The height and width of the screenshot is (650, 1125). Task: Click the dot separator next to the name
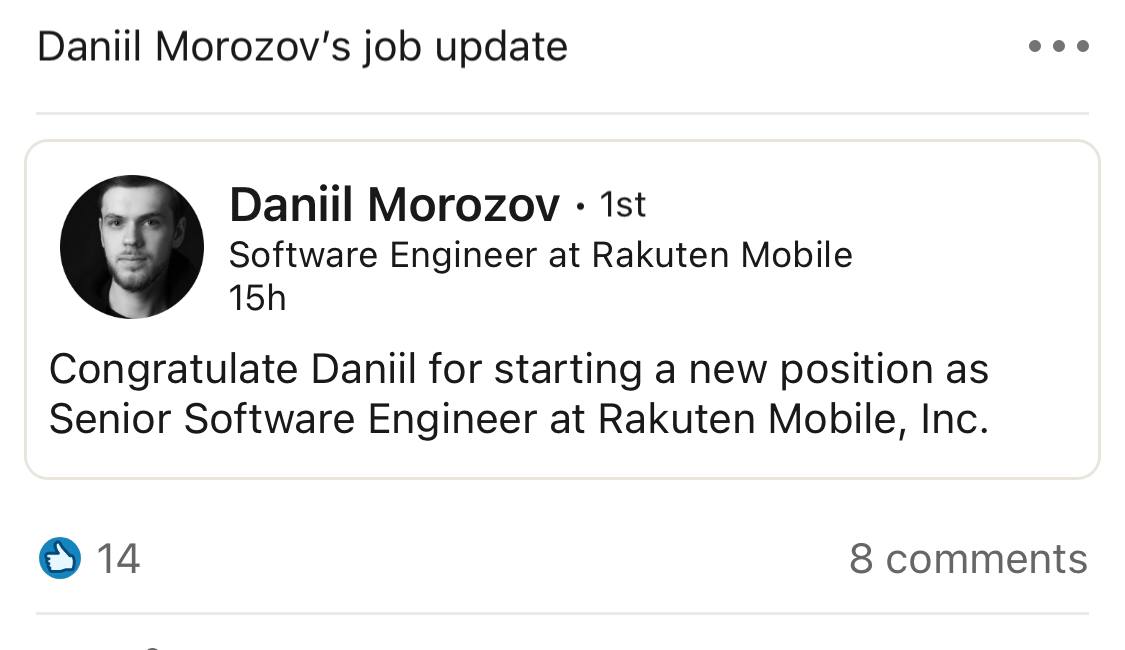click(x=580, y=207)
